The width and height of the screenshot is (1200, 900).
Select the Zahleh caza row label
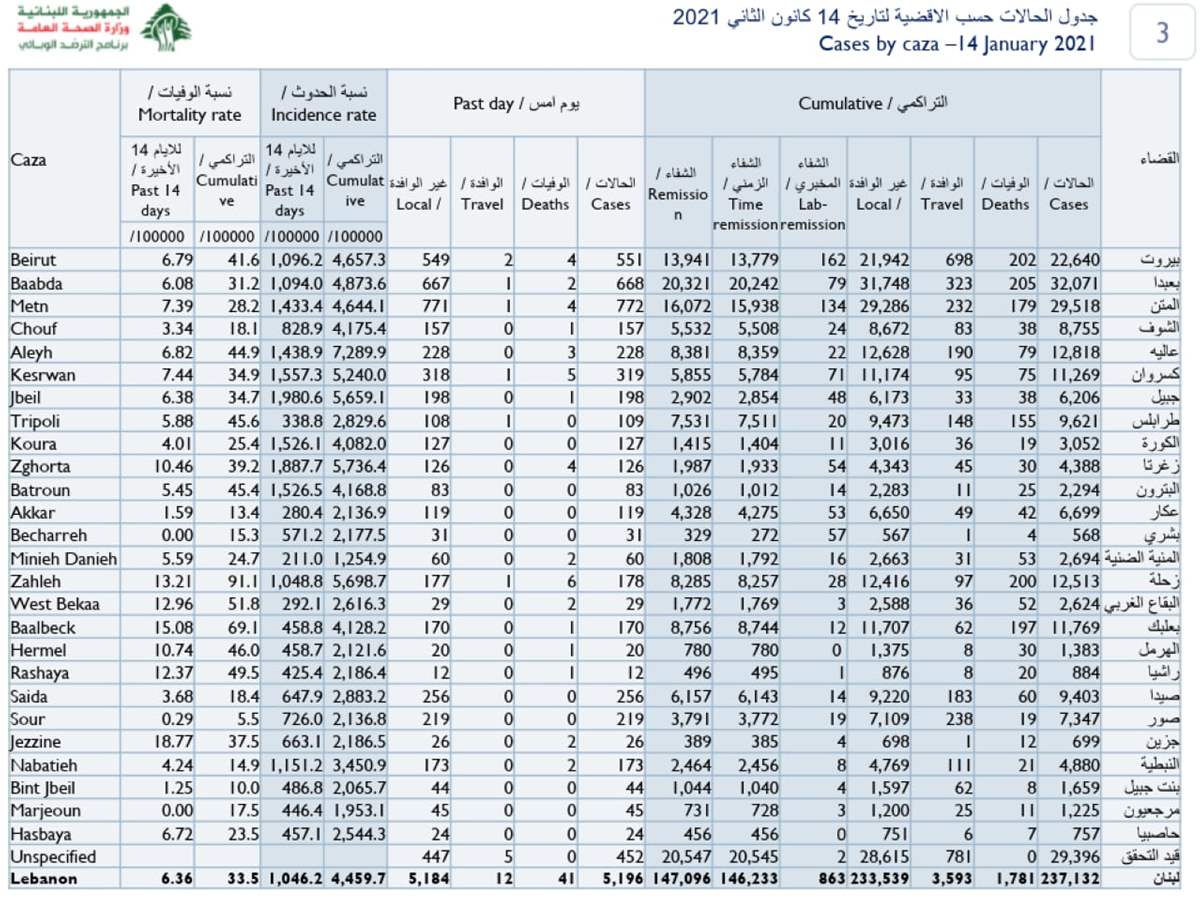[35, 581]
